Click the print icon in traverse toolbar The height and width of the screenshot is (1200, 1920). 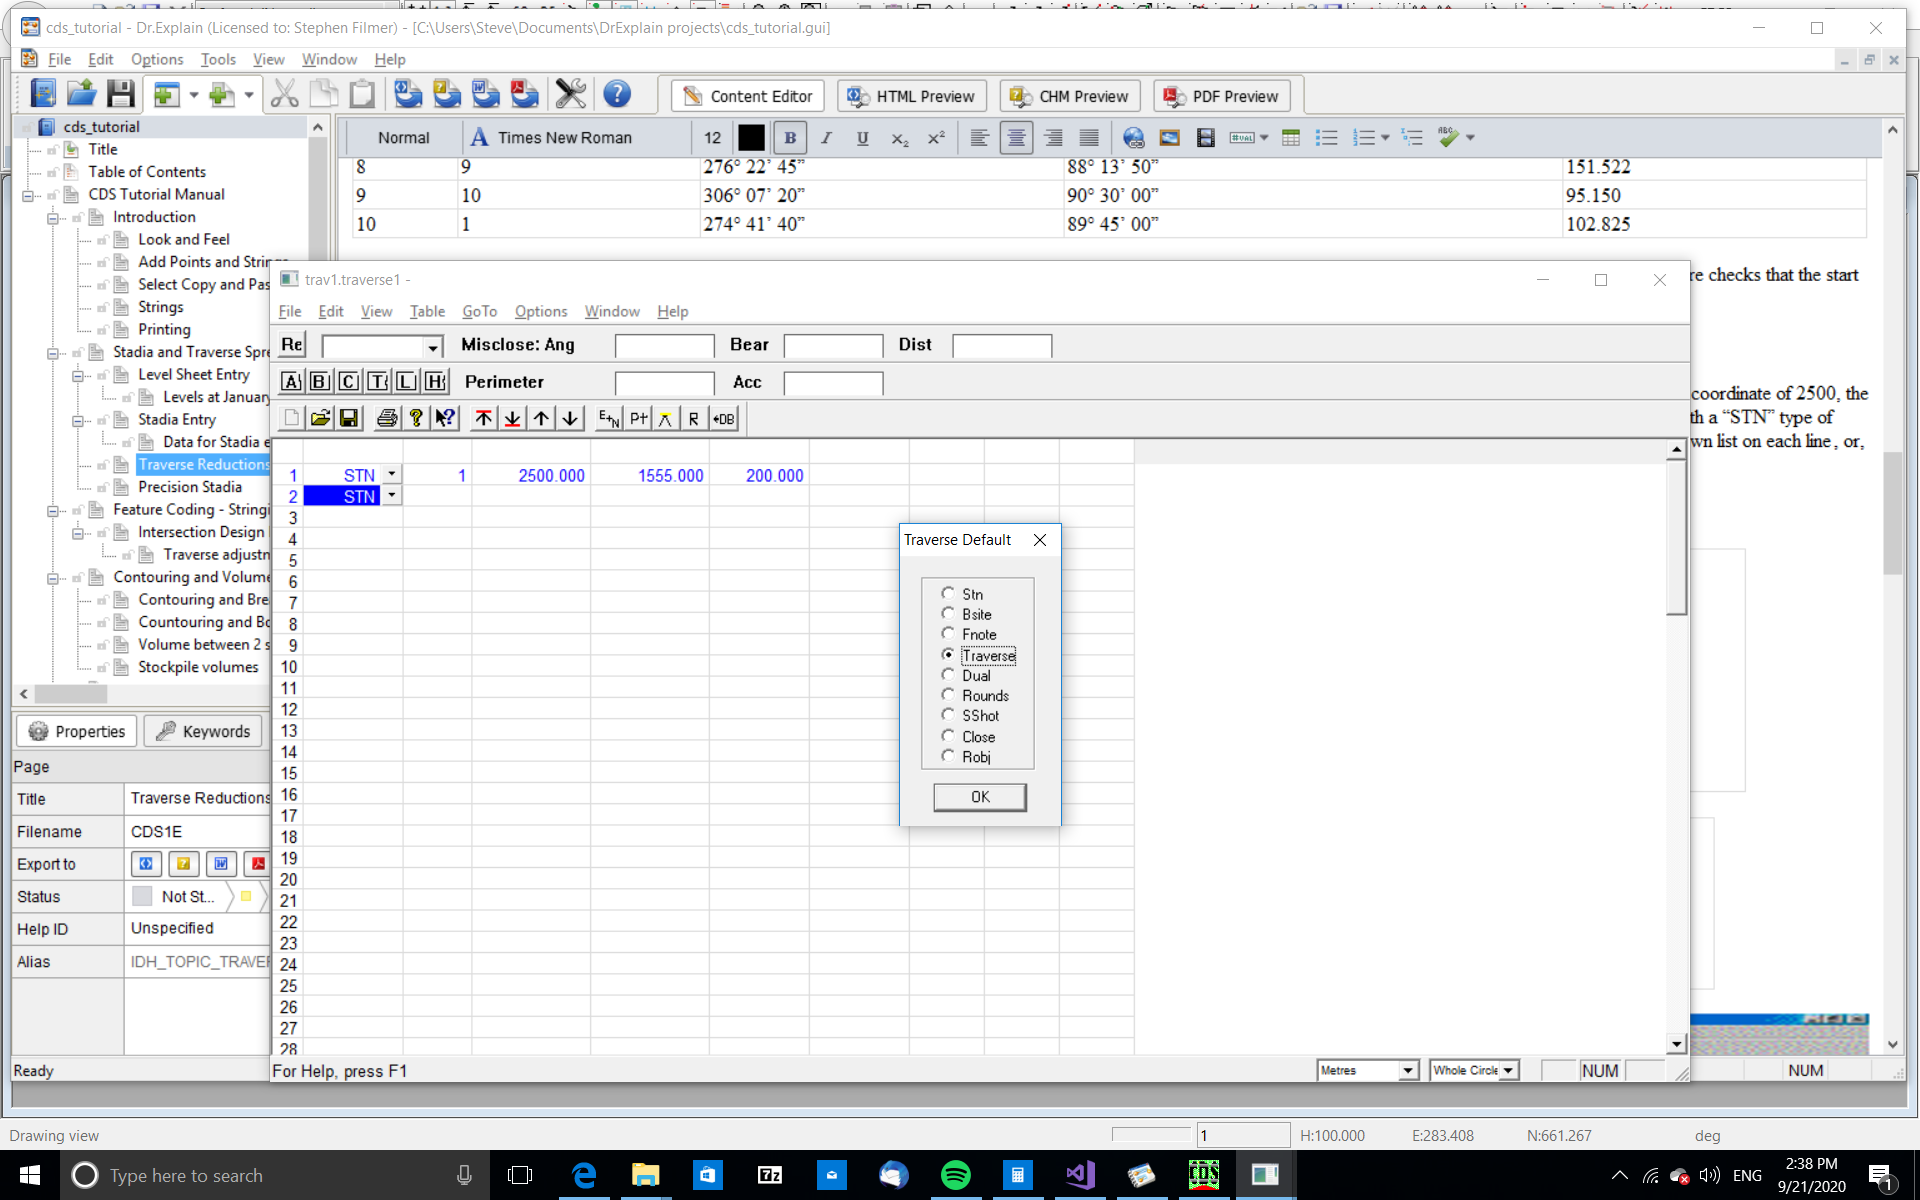pos(387,418)
